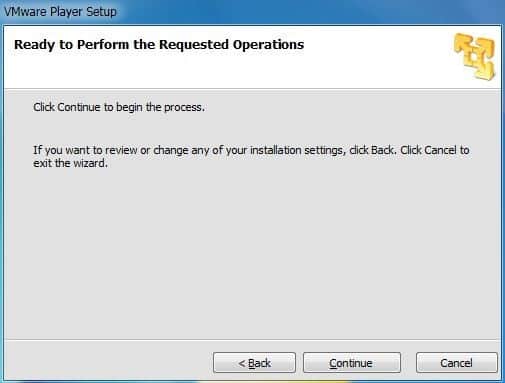Cancel the VMware Player setup wizard
Viewport: 505px width, 383px height.
[x=456, y=362]
